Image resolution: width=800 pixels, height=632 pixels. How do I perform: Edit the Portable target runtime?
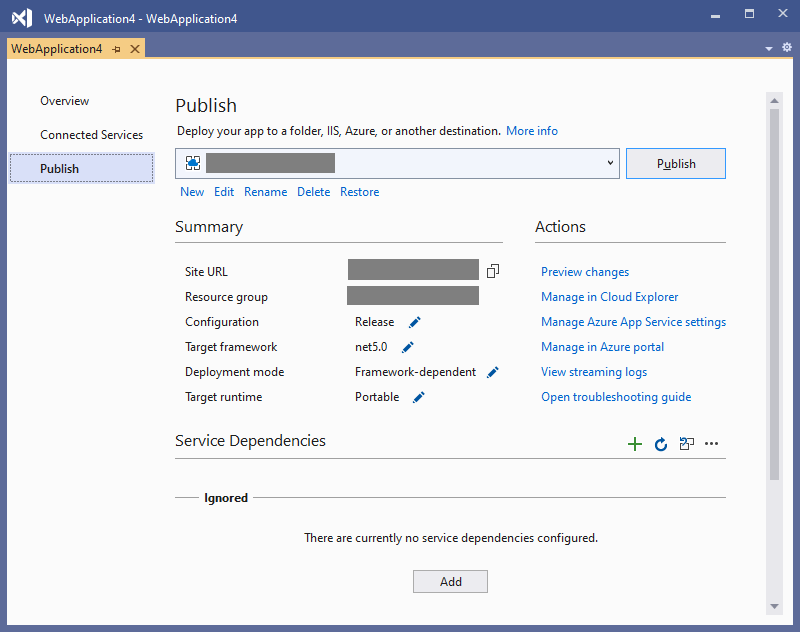(x=419, y=397)
